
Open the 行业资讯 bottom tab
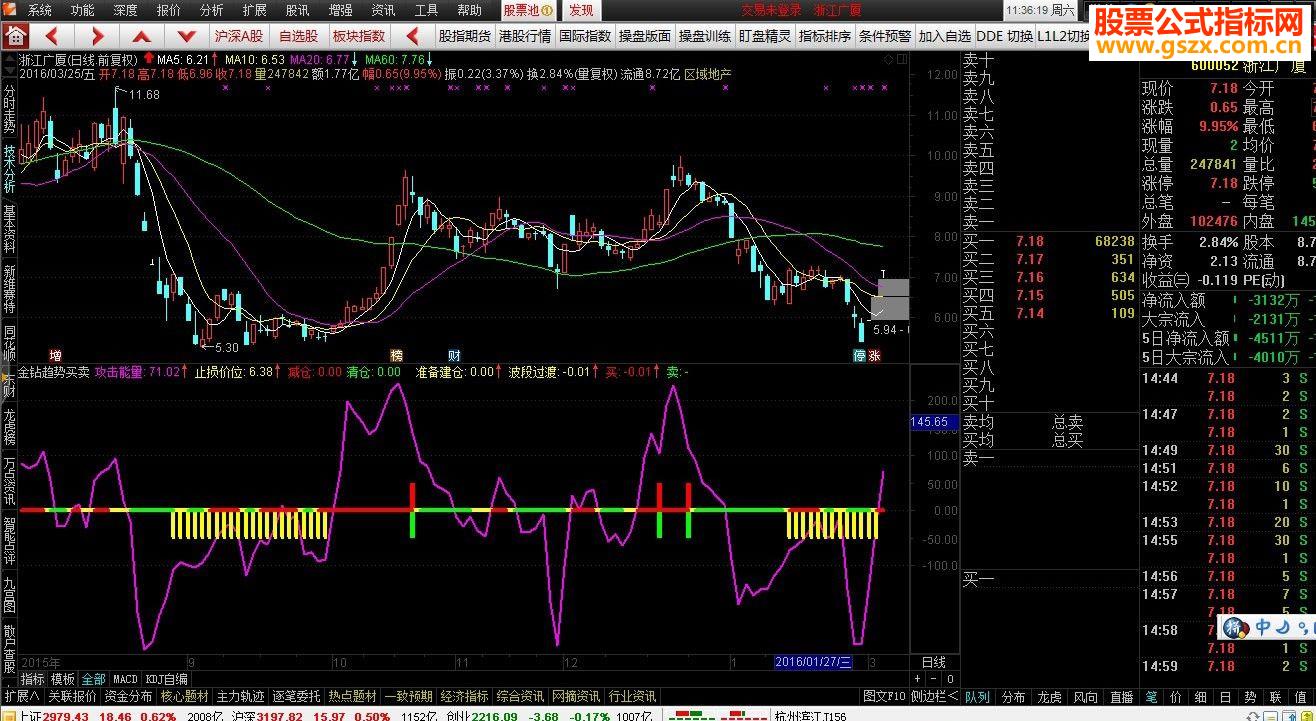pyautogui.click(x=633, y=696)
